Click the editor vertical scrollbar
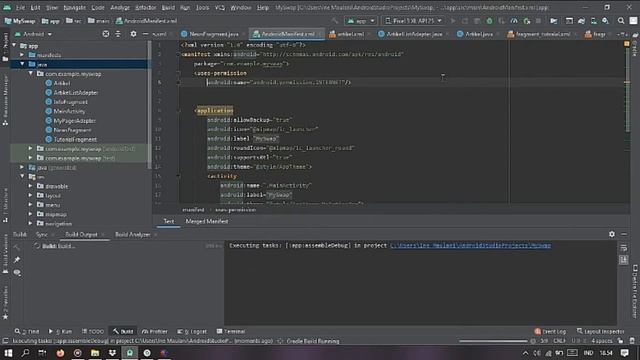 coord(627,89)
